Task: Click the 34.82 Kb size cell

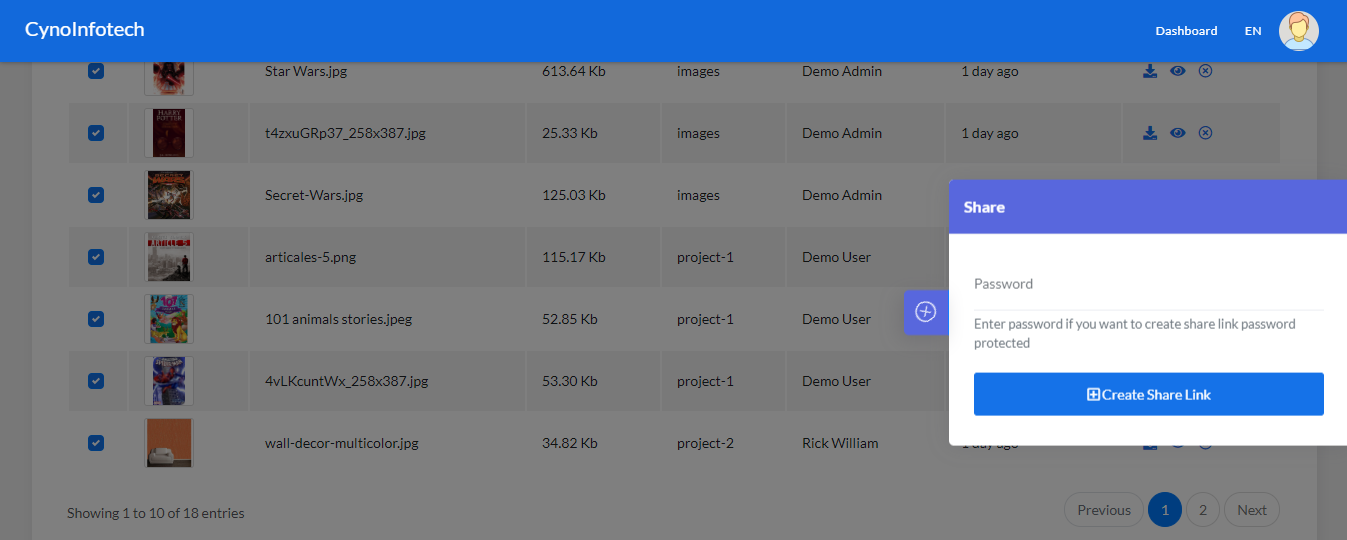Action: click(569, 443)
